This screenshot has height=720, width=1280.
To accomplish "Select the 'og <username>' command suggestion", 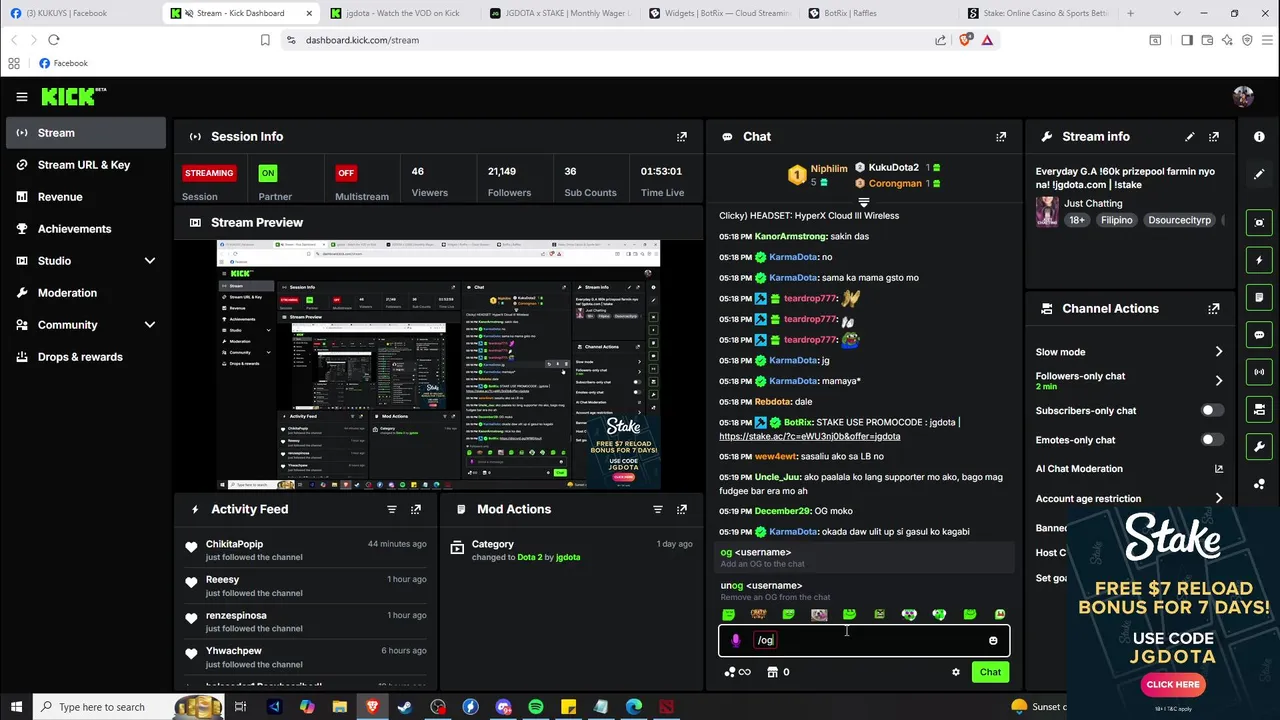I will 865,558.
